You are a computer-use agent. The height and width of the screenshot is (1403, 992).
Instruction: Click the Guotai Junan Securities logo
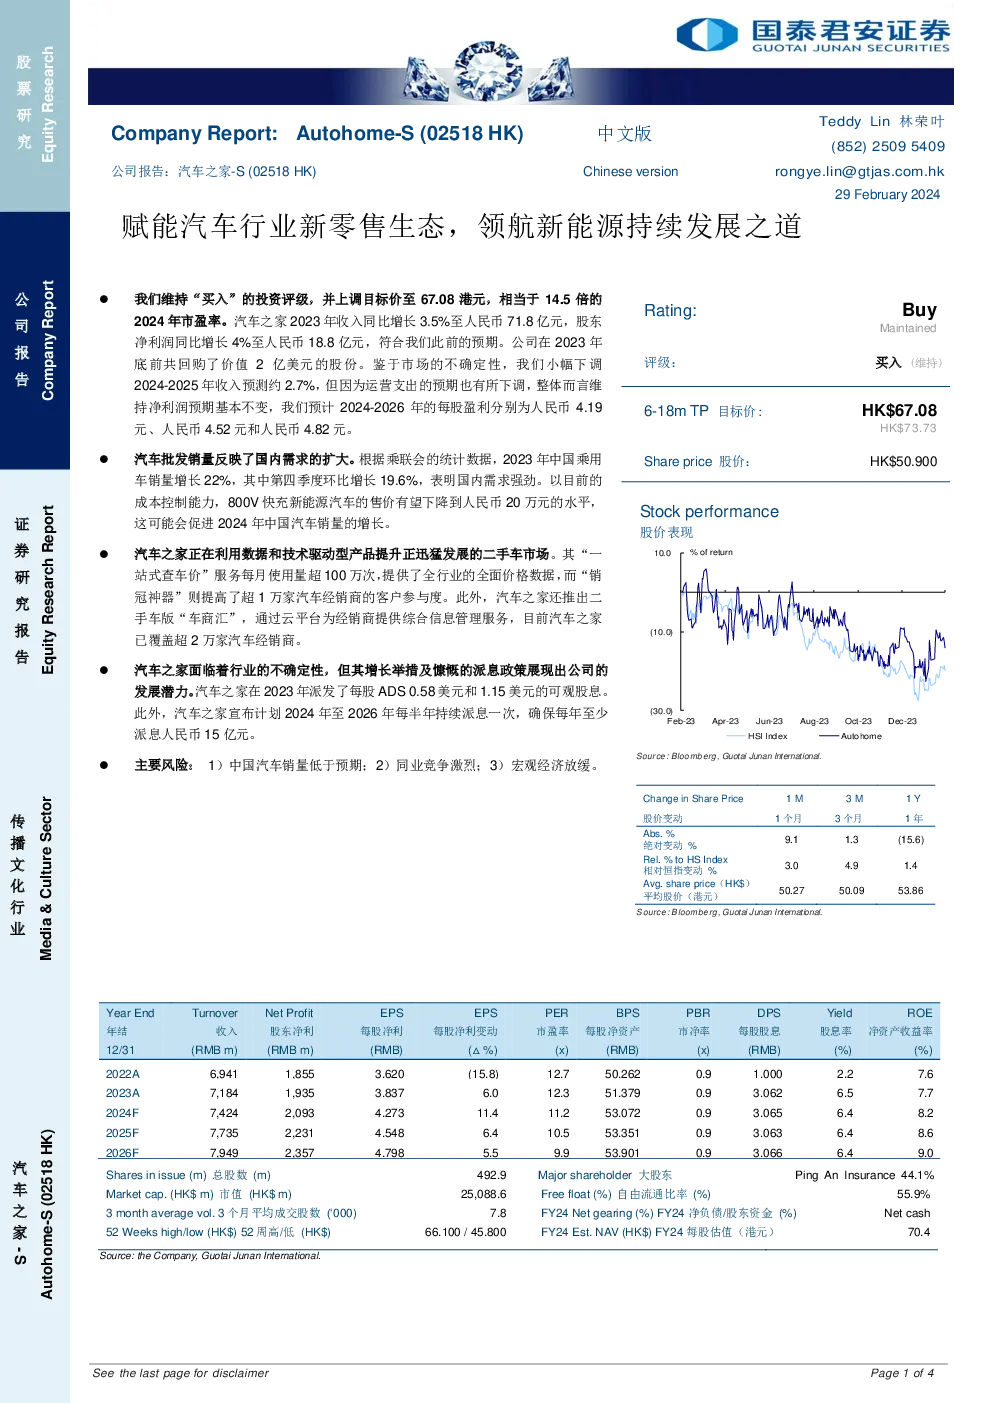(x=813, y=35)
